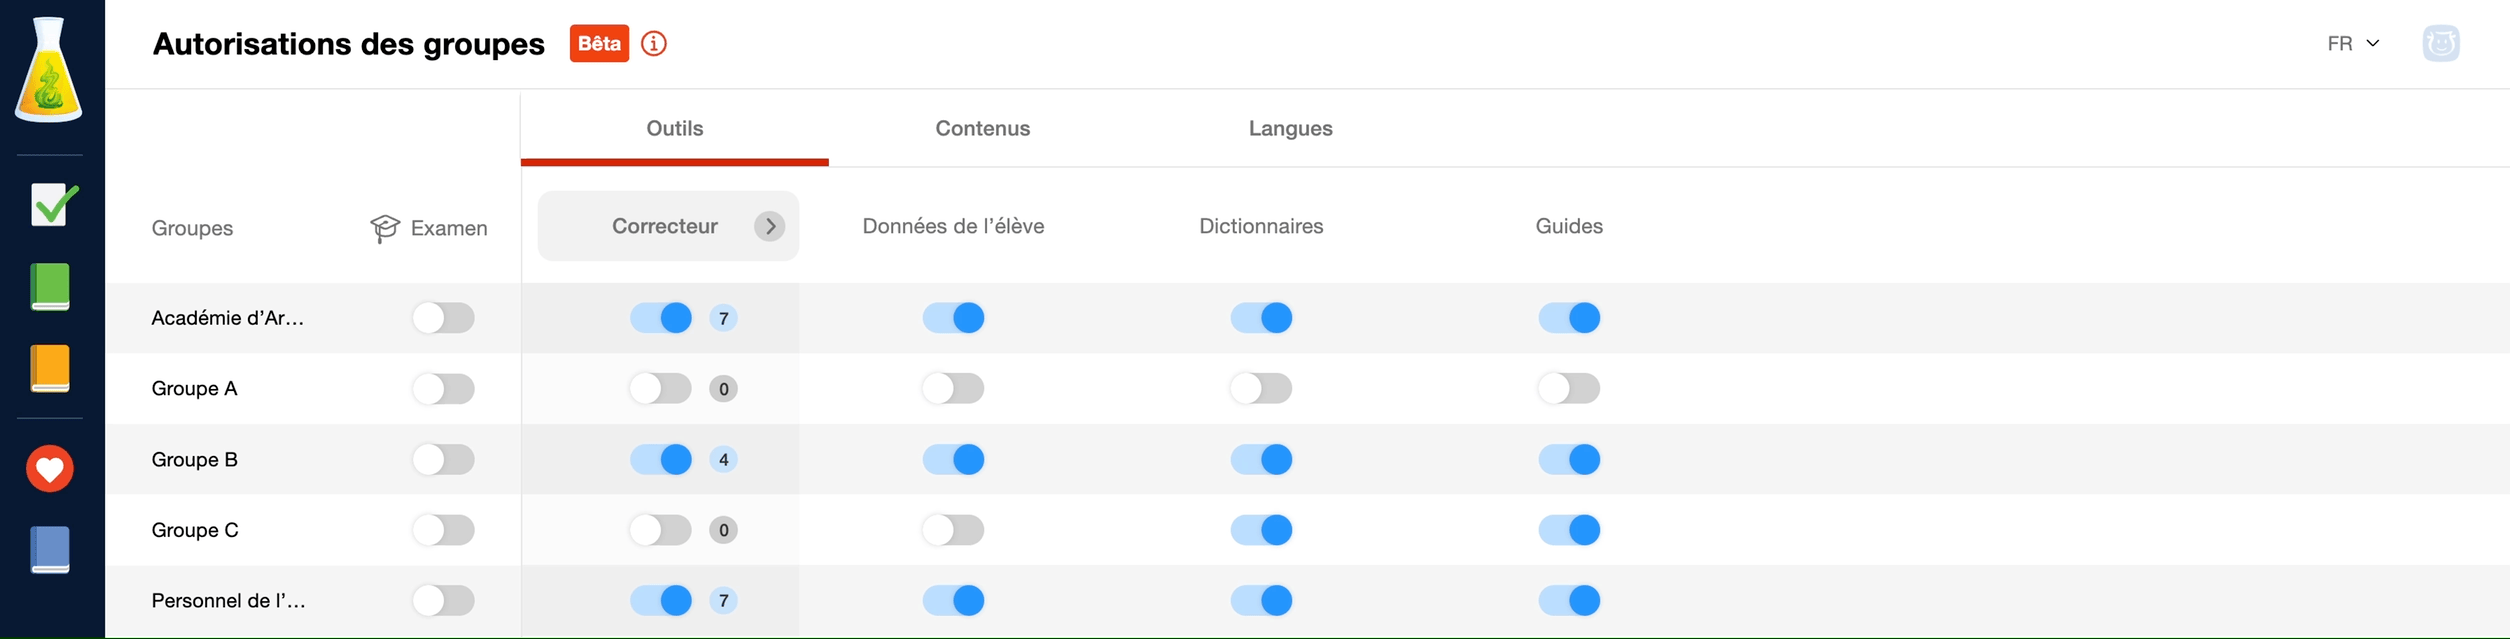Open the green book sidebar icon
The height and width of the screenshot is (639, 2510).
tap(50, 287)
